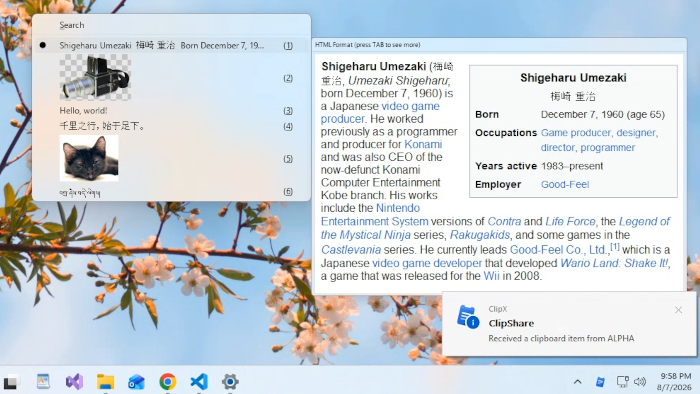This screenshot has height=394, width=700.
Task: Open the Life Force link
Action: pyautogui.click(x=570, y=221)
